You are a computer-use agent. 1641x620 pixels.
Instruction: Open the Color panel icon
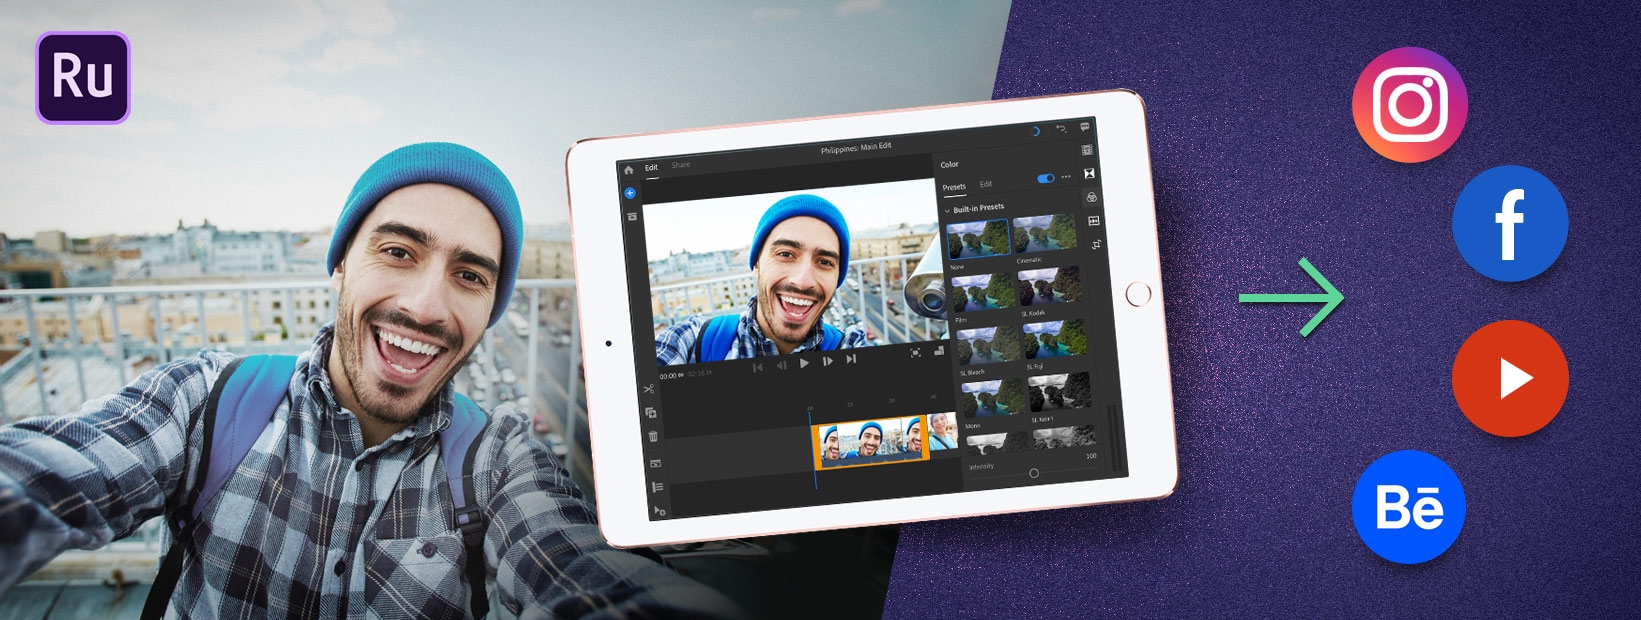click(x=1091, y=197)
